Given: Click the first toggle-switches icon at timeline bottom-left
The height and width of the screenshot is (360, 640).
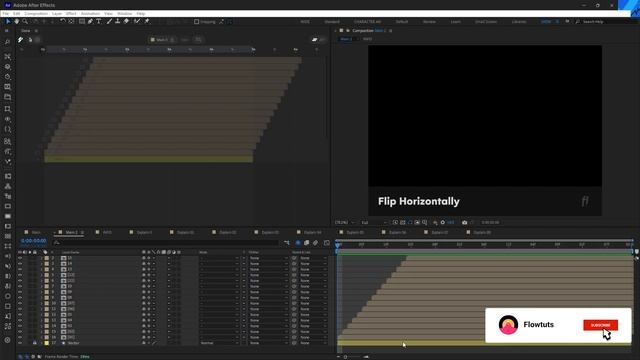Looking at the screenshot, I should pos(20,357).
